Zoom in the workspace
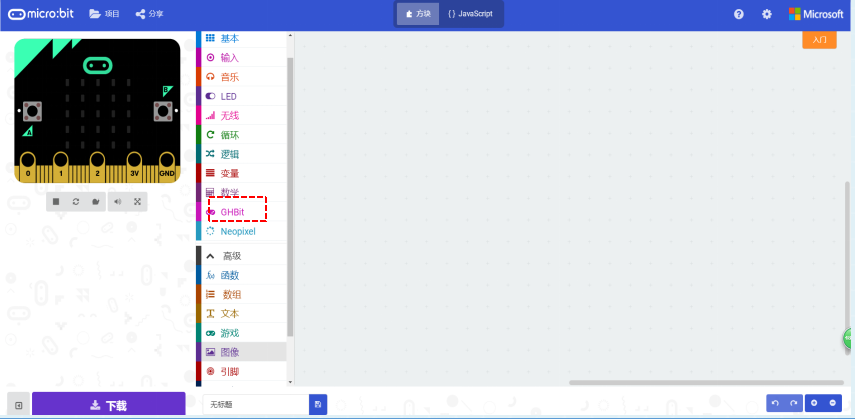 [x=814, y=403]
